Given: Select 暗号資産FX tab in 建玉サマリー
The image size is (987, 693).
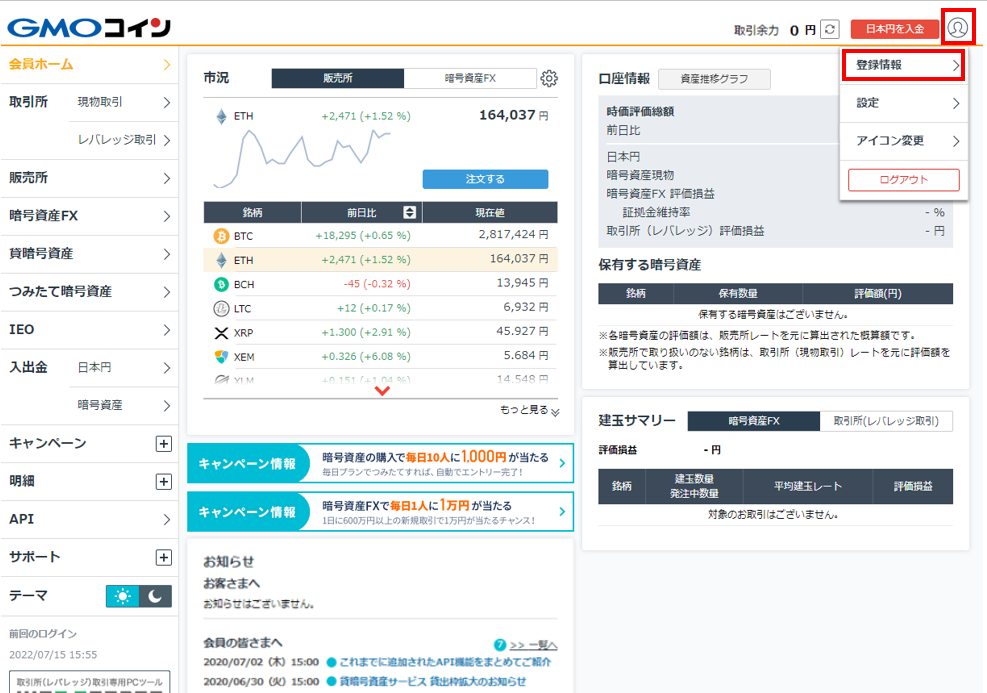Looking at the screenshot, I should pyautogui.click(x=753, y=421).
